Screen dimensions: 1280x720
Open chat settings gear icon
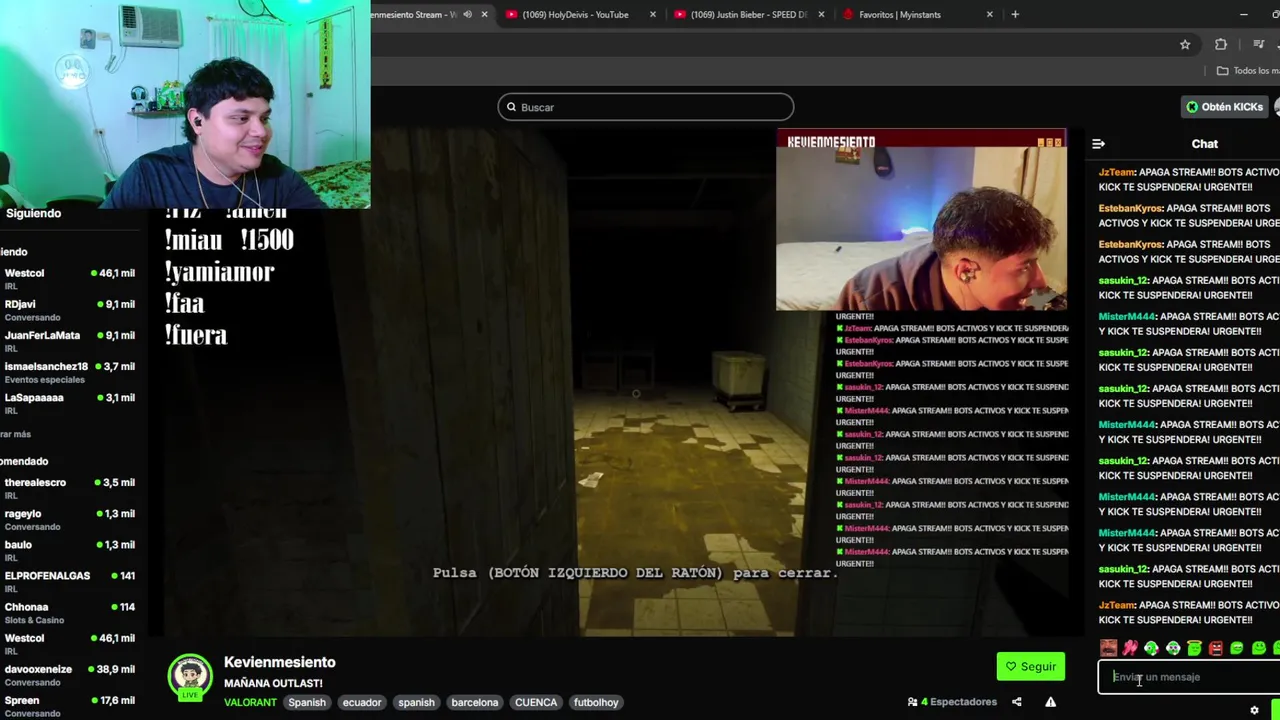pyautogui.click(x=1254, y=710)
